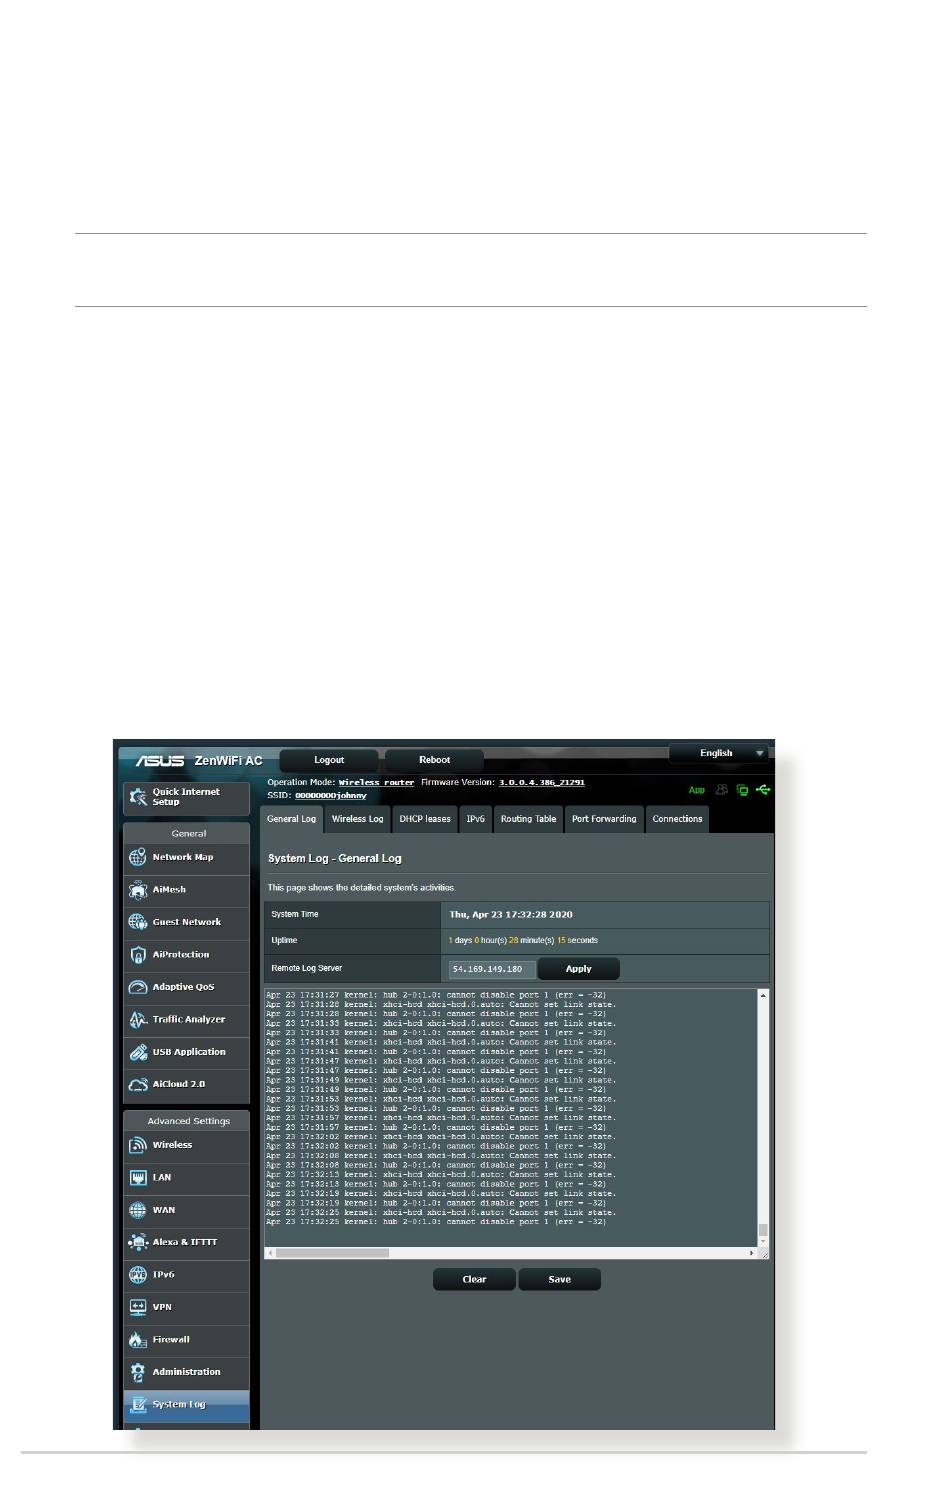This screenshot has width=950, height=1485.
Task: Open the Guest Network menu label
Action: point(187,922)
